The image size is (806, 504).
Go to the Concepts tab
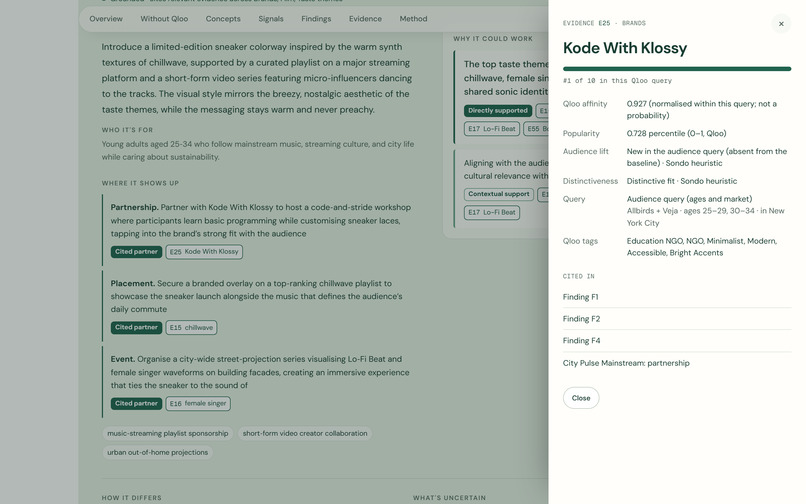(x=223, y=19)
